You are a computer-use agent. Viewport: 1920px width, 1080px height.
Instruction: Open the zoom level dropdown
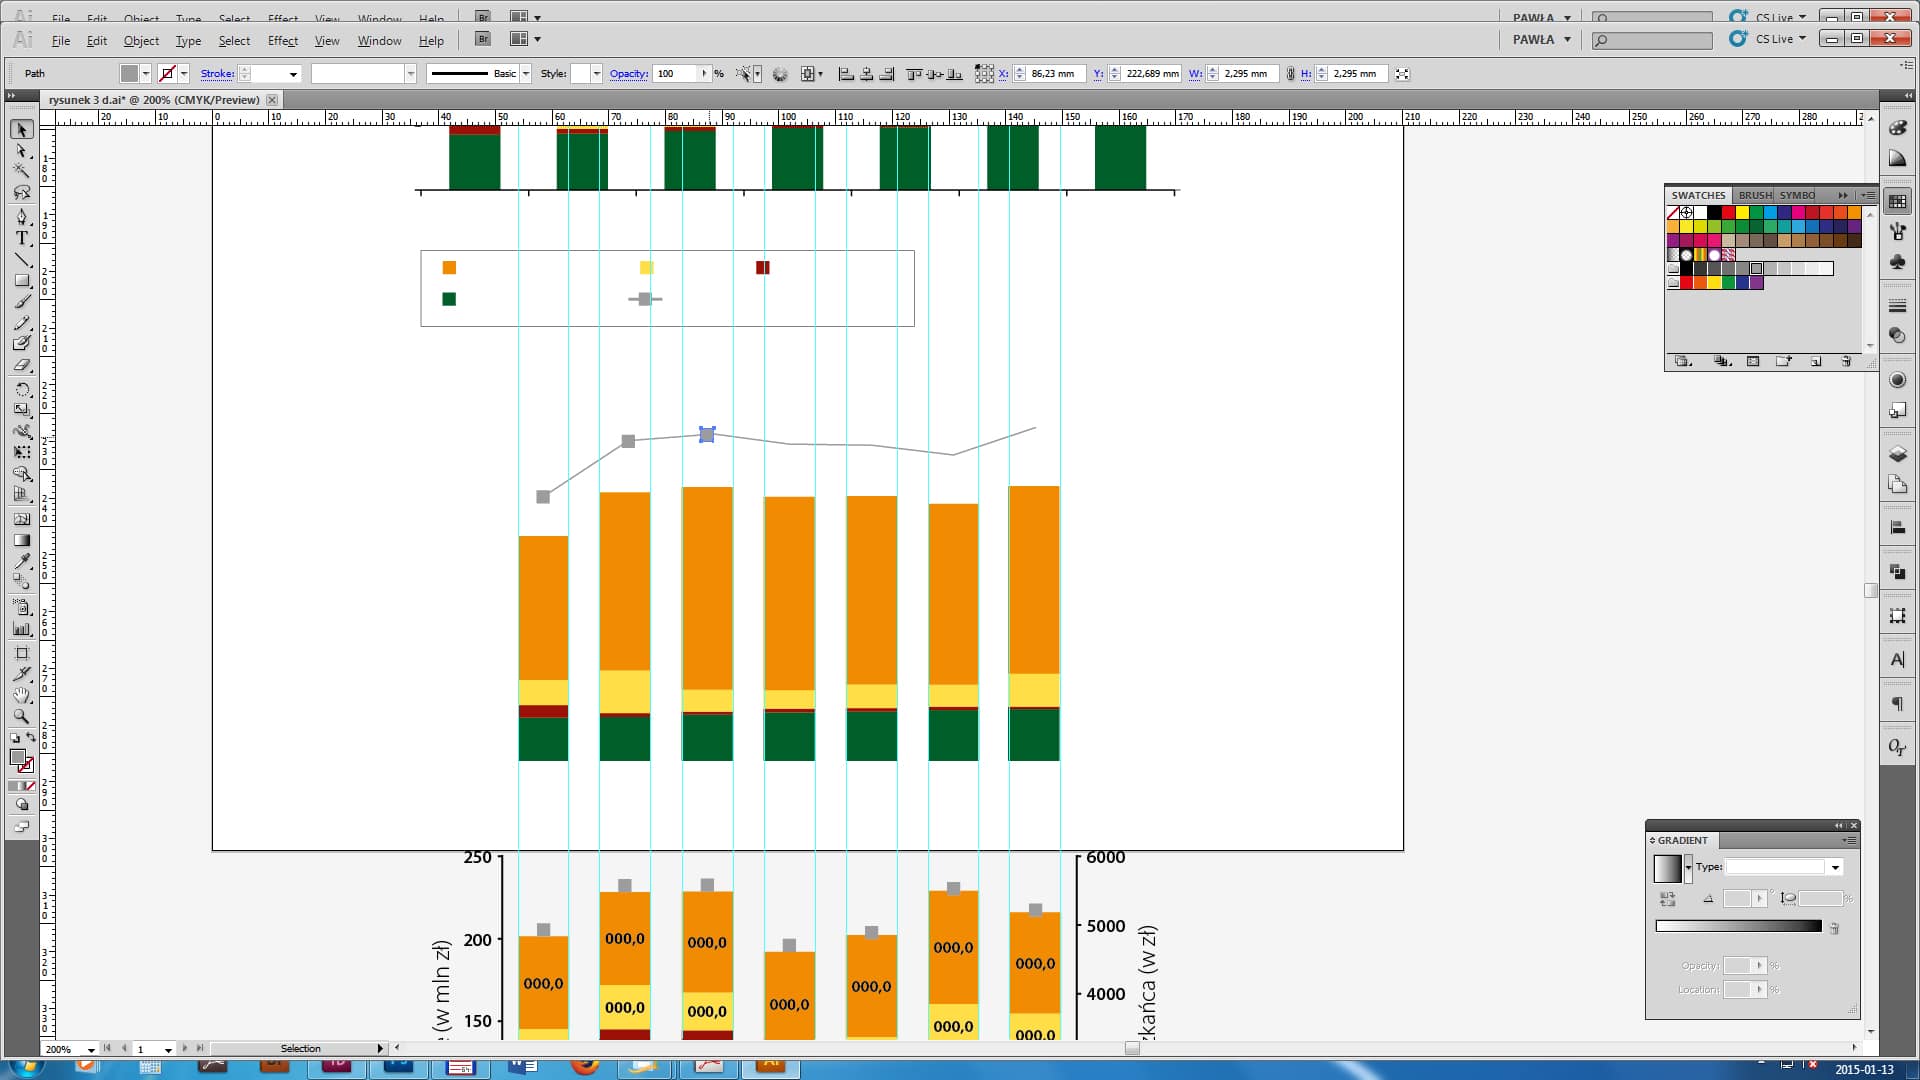91,1050
